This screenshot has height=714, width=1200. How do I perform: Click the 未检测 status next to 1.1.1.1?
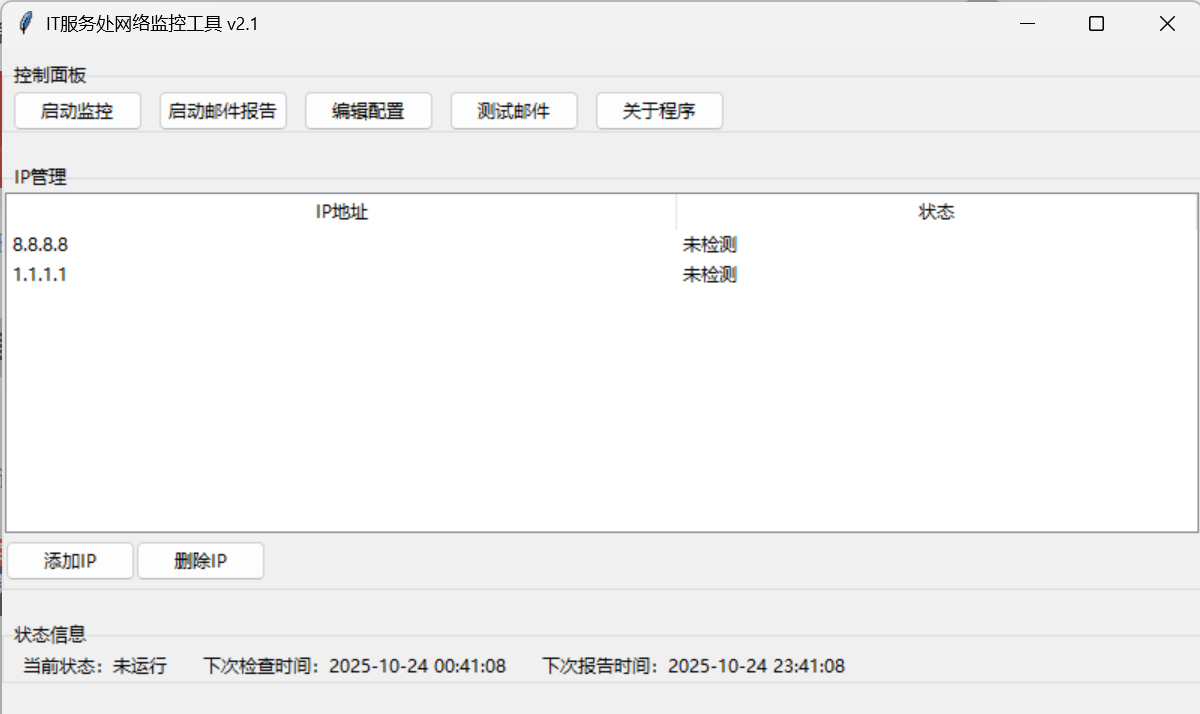[708, 274]
